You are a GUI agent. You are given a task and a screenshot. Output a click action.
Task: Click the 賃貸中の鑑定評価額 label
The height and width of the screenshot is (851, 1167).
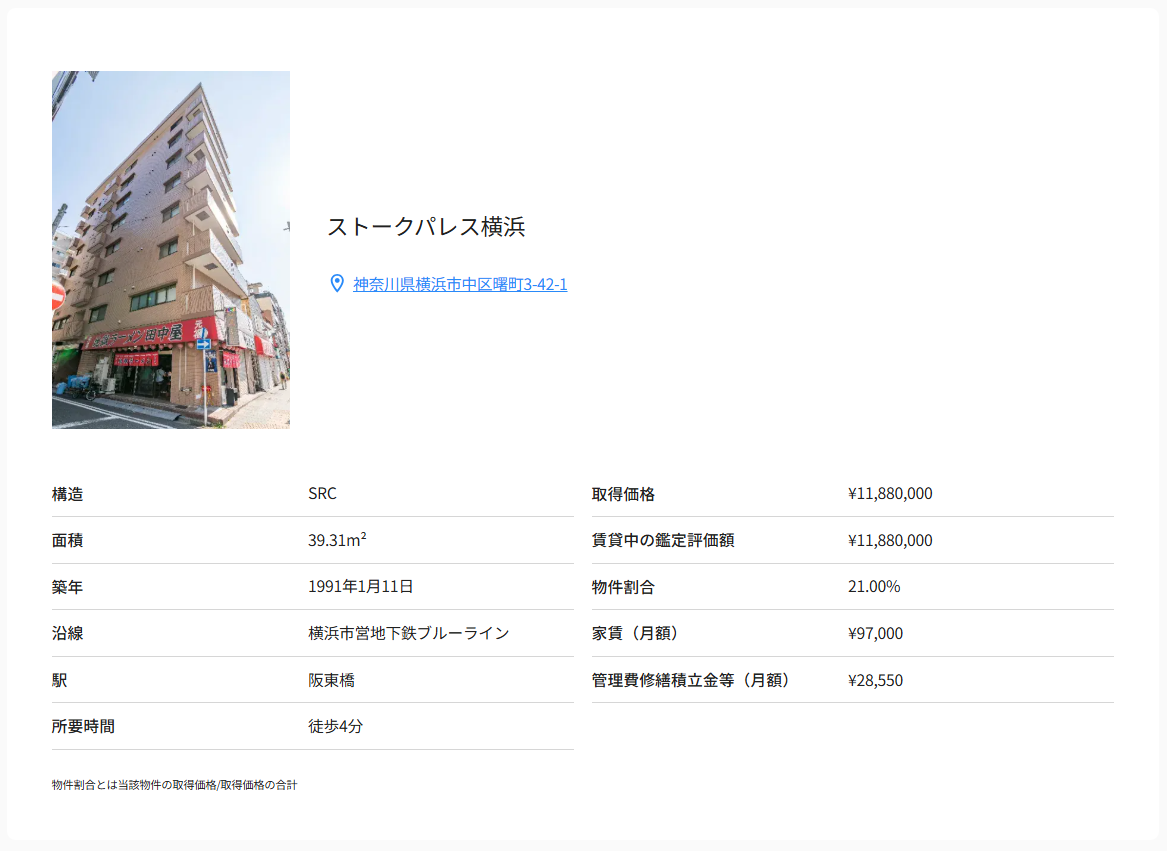662,541
